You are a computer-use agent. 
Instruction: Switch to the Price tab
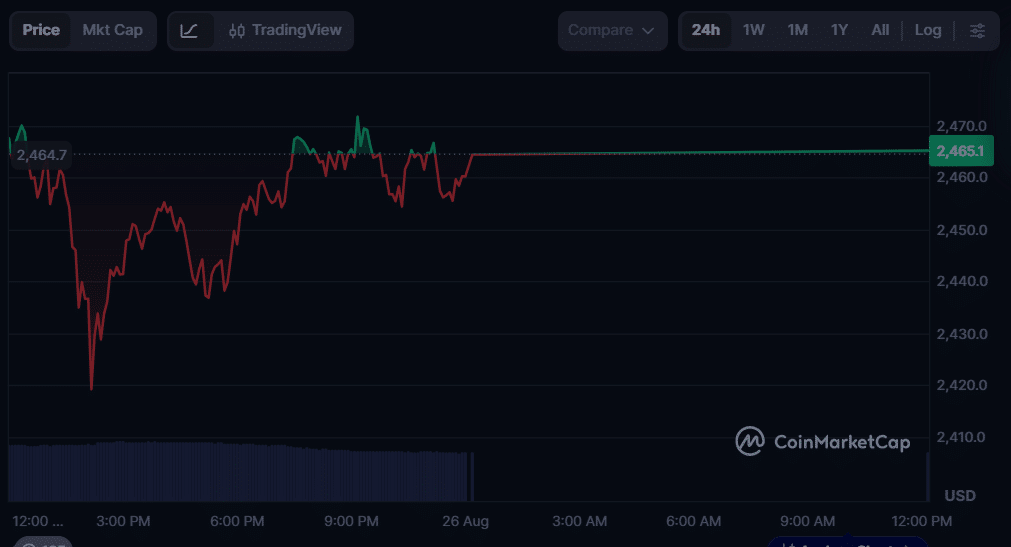point(41,30)
